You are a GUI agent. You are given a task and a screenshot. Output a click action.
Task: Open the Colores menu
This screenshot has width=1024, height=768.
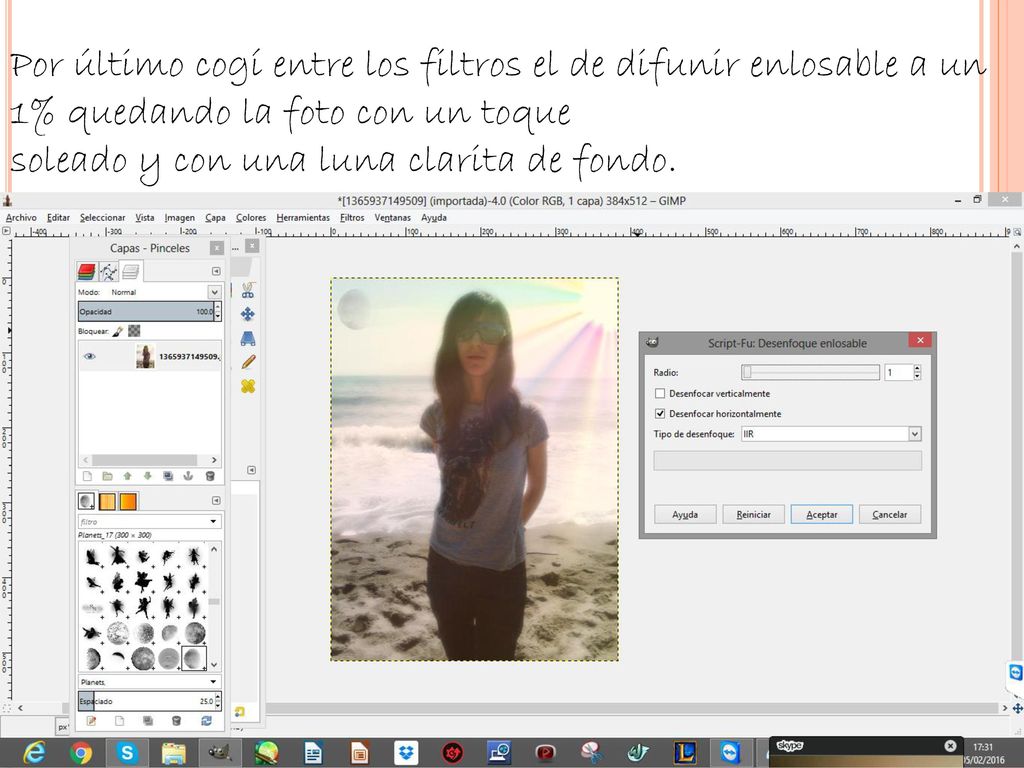pos(251,217)
